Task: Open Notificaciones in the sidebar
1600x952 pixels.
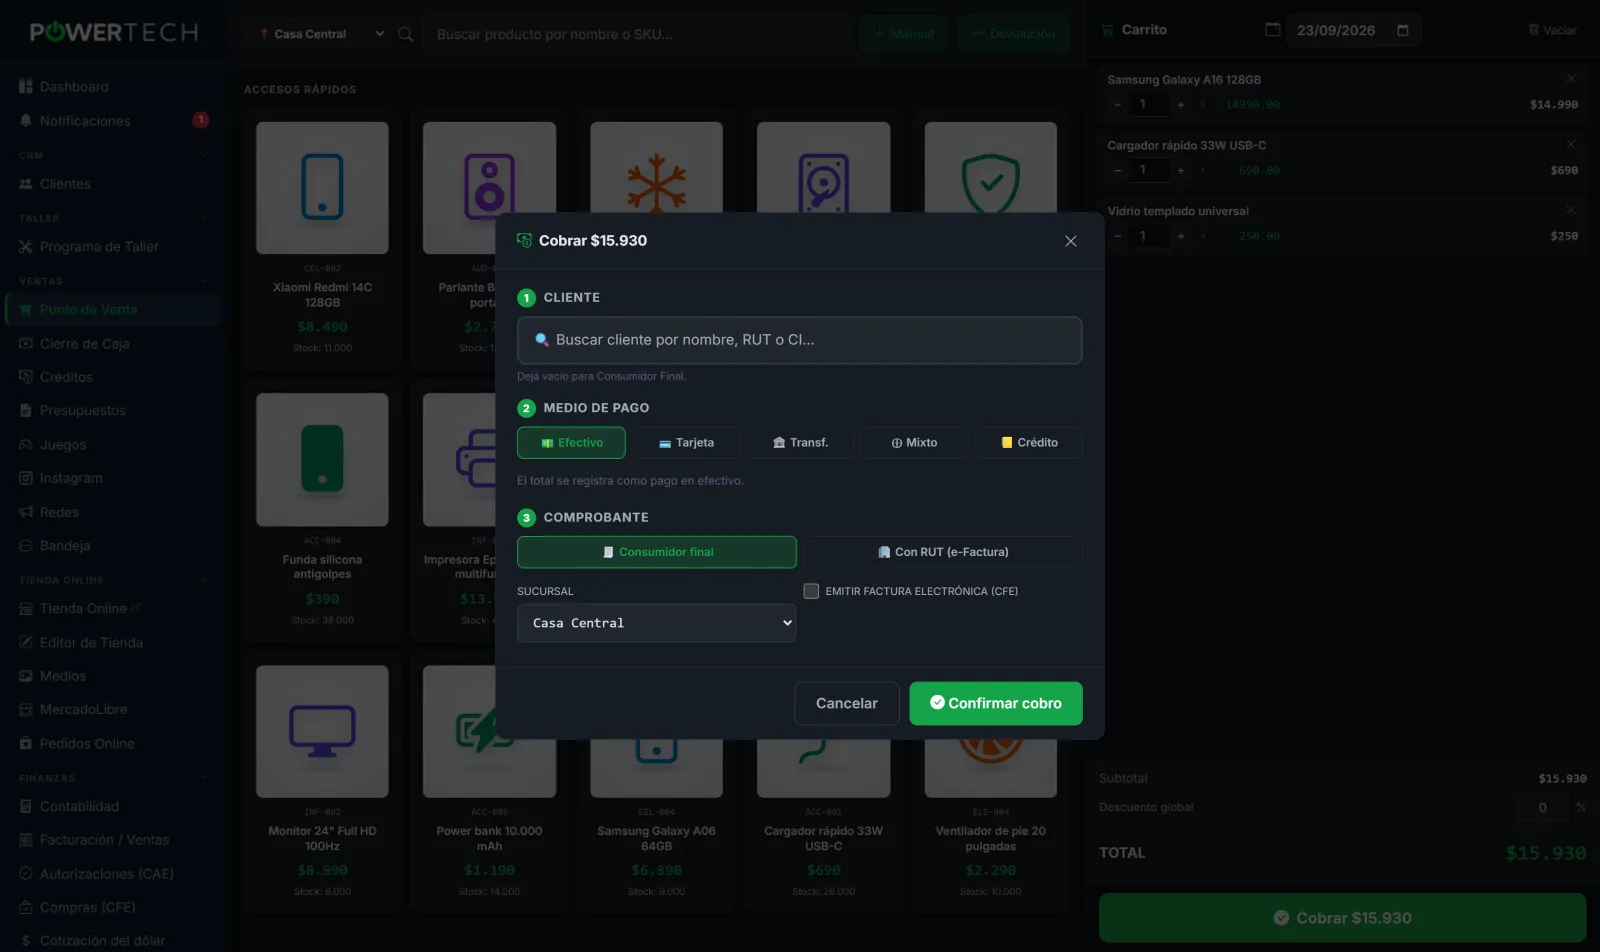Action: tap(112, 121)
